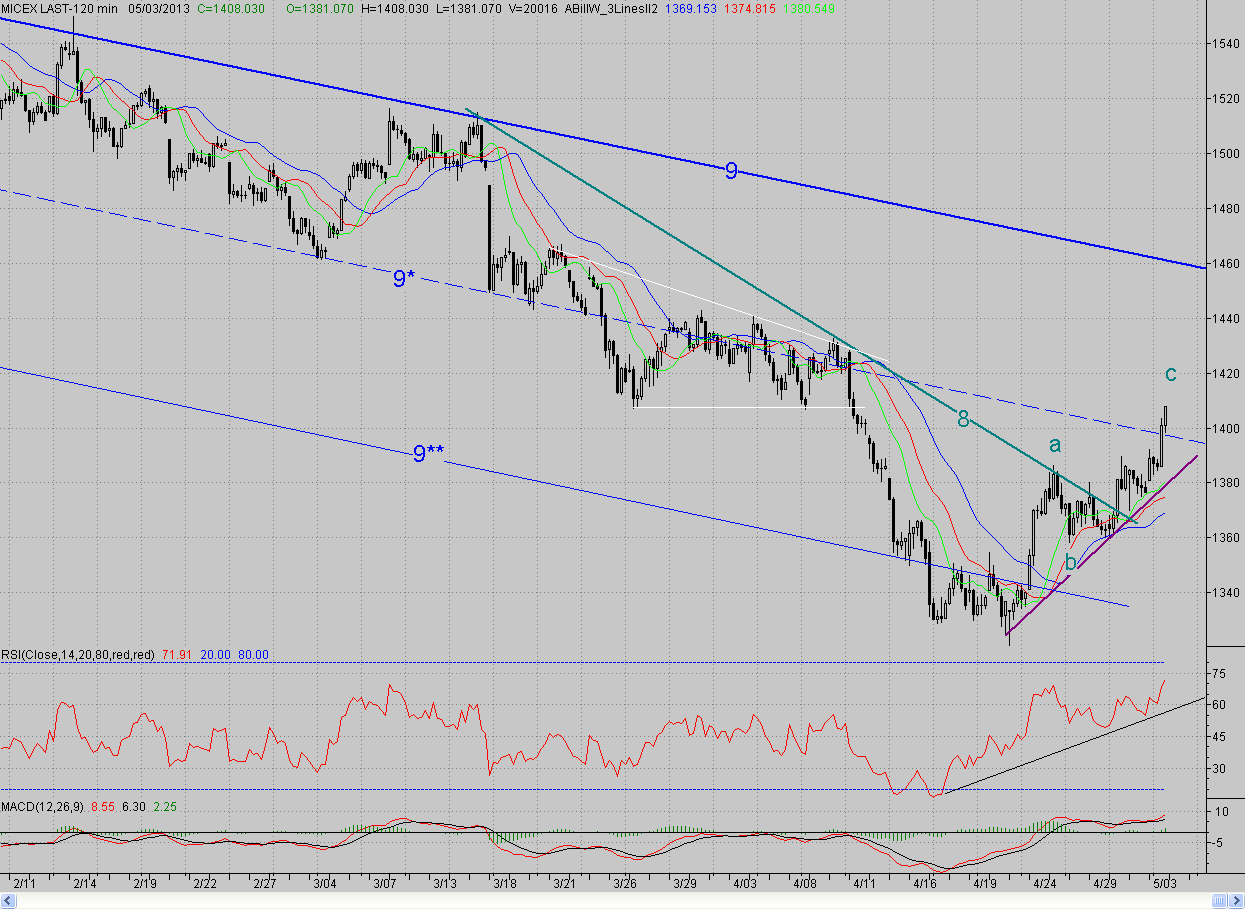Click the 4/16 date marker on time axis
1245x909 pixels.
point(925,884)
